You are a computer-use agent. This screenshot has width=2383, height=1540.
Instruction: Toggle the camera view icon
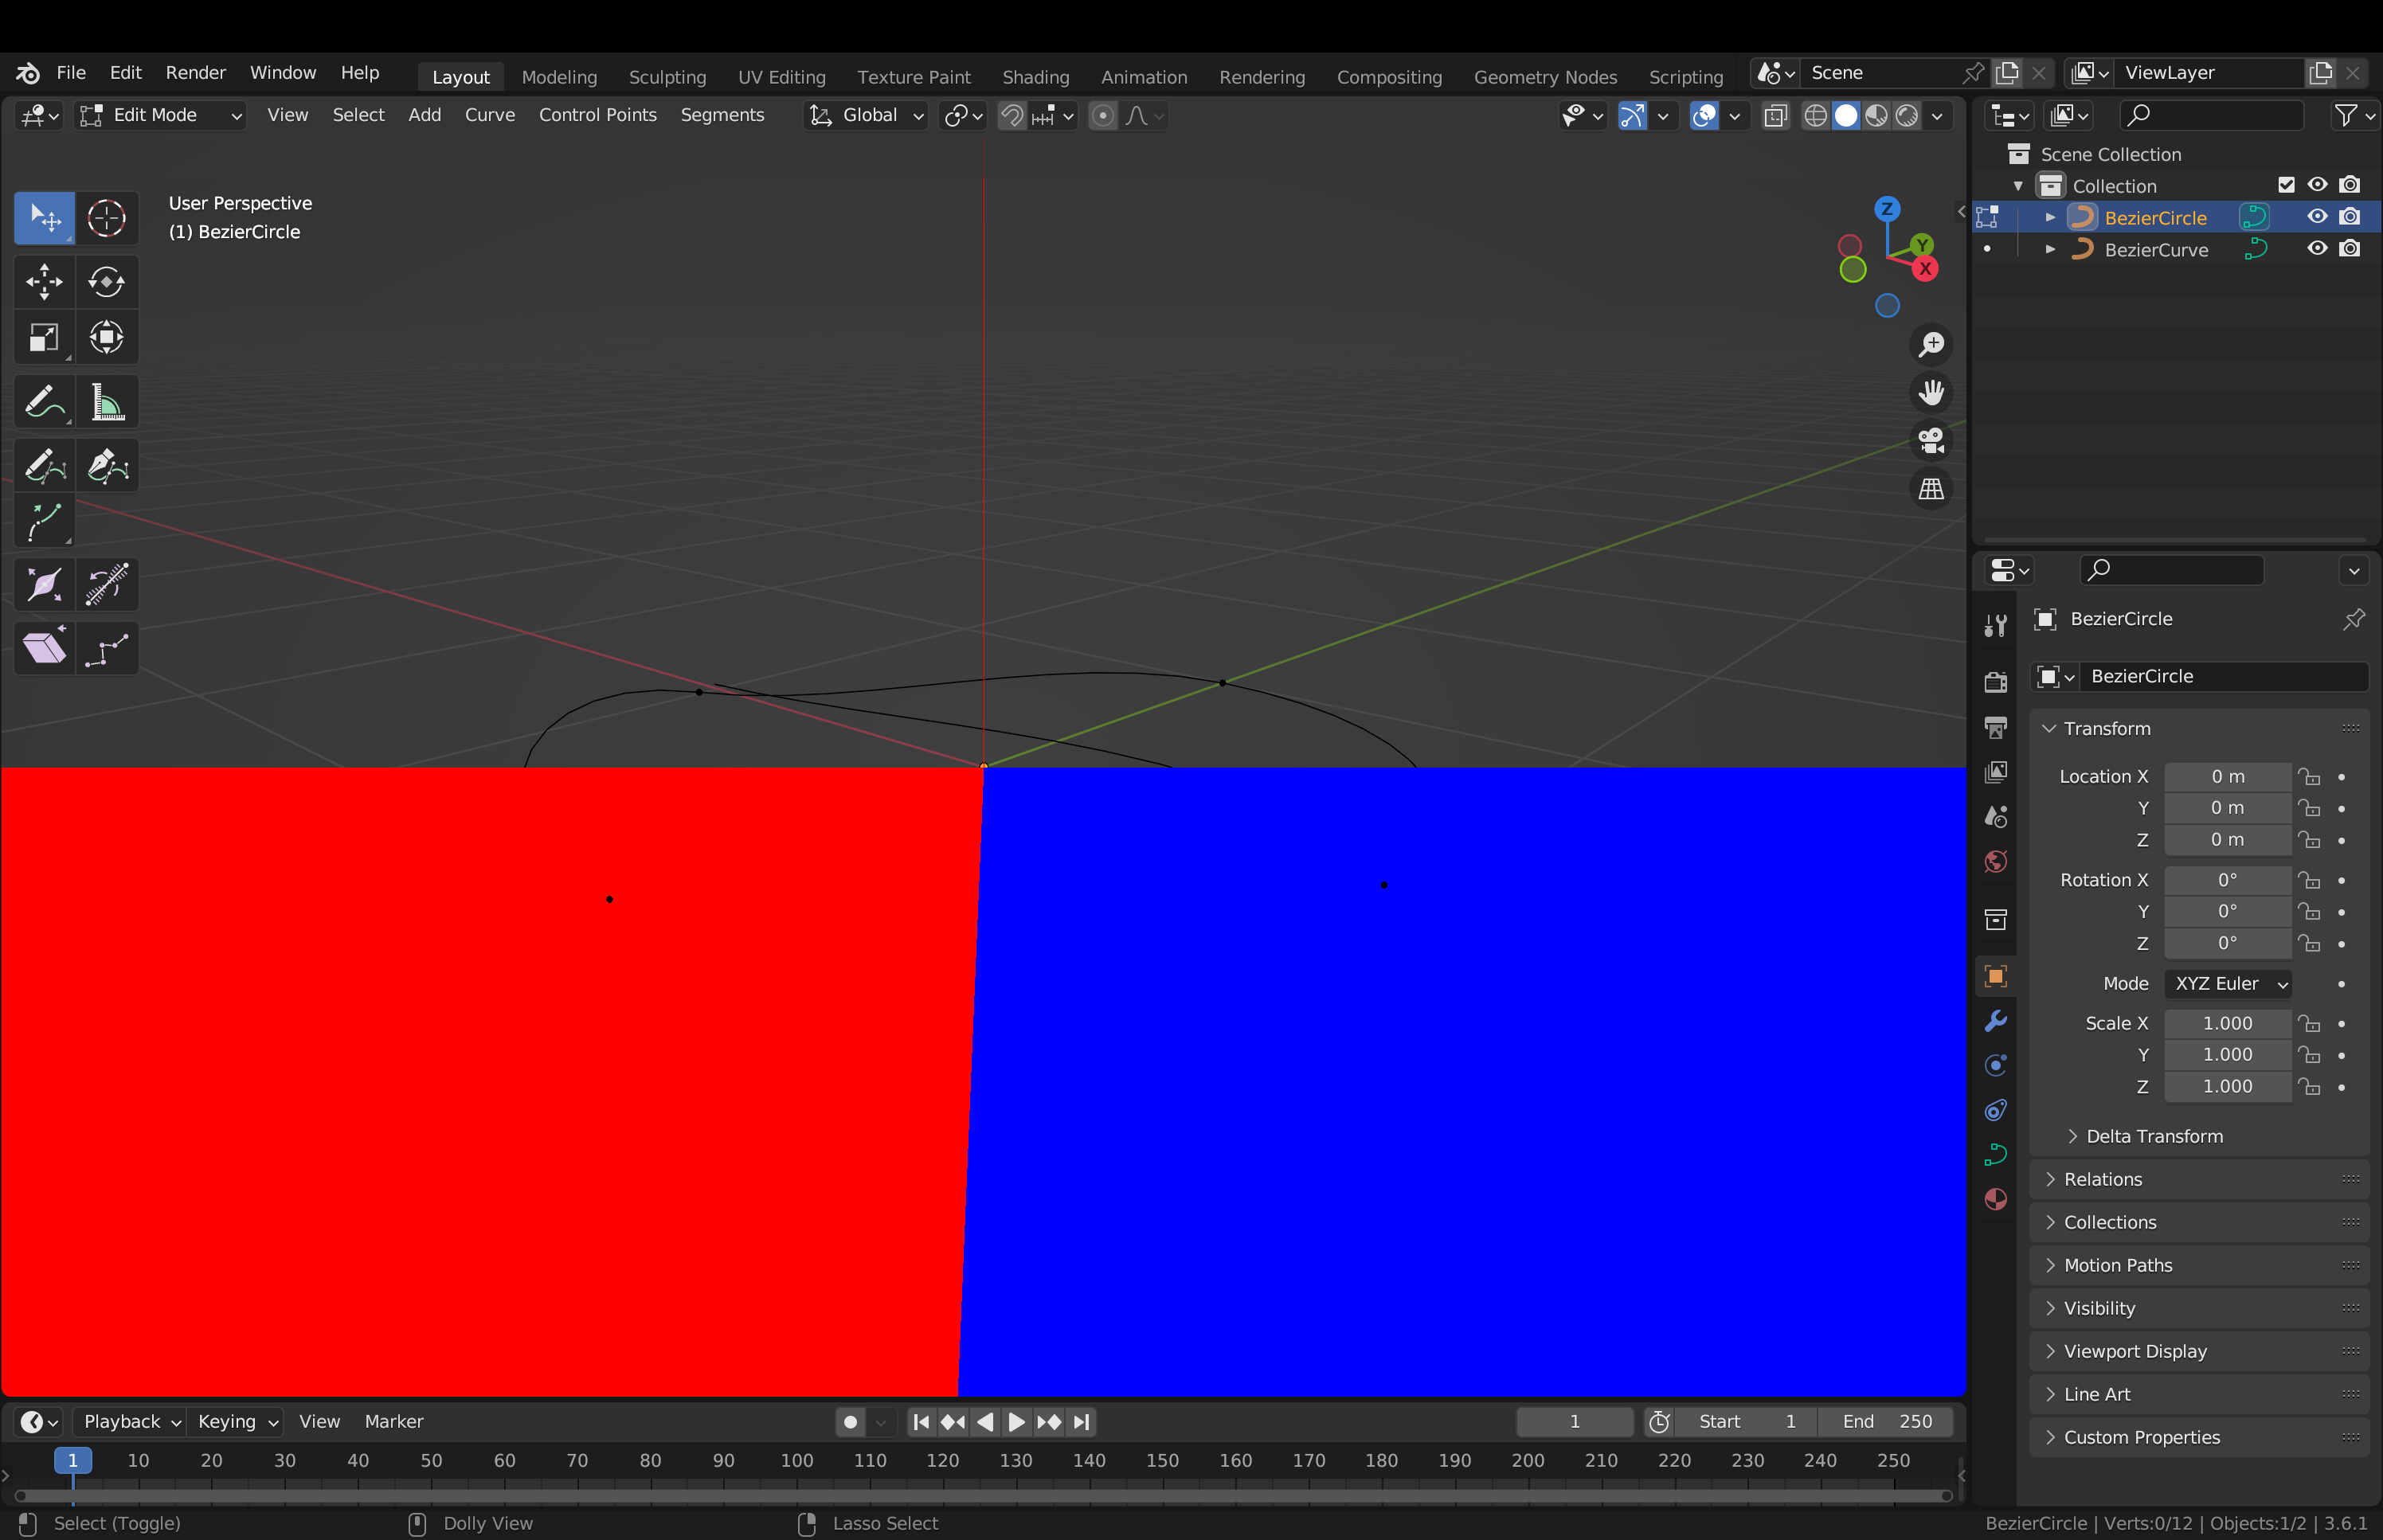1931,441
